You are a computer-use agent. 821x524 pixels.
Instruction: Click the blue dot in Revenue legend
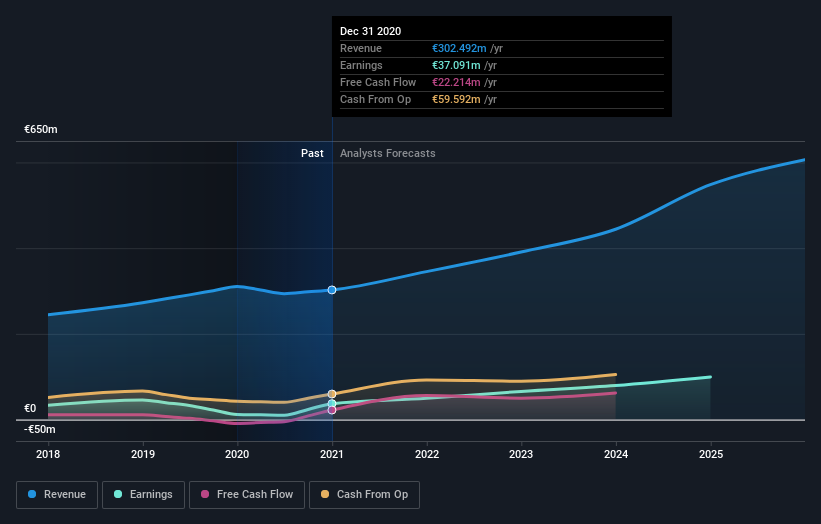click(x=32, y=494)
